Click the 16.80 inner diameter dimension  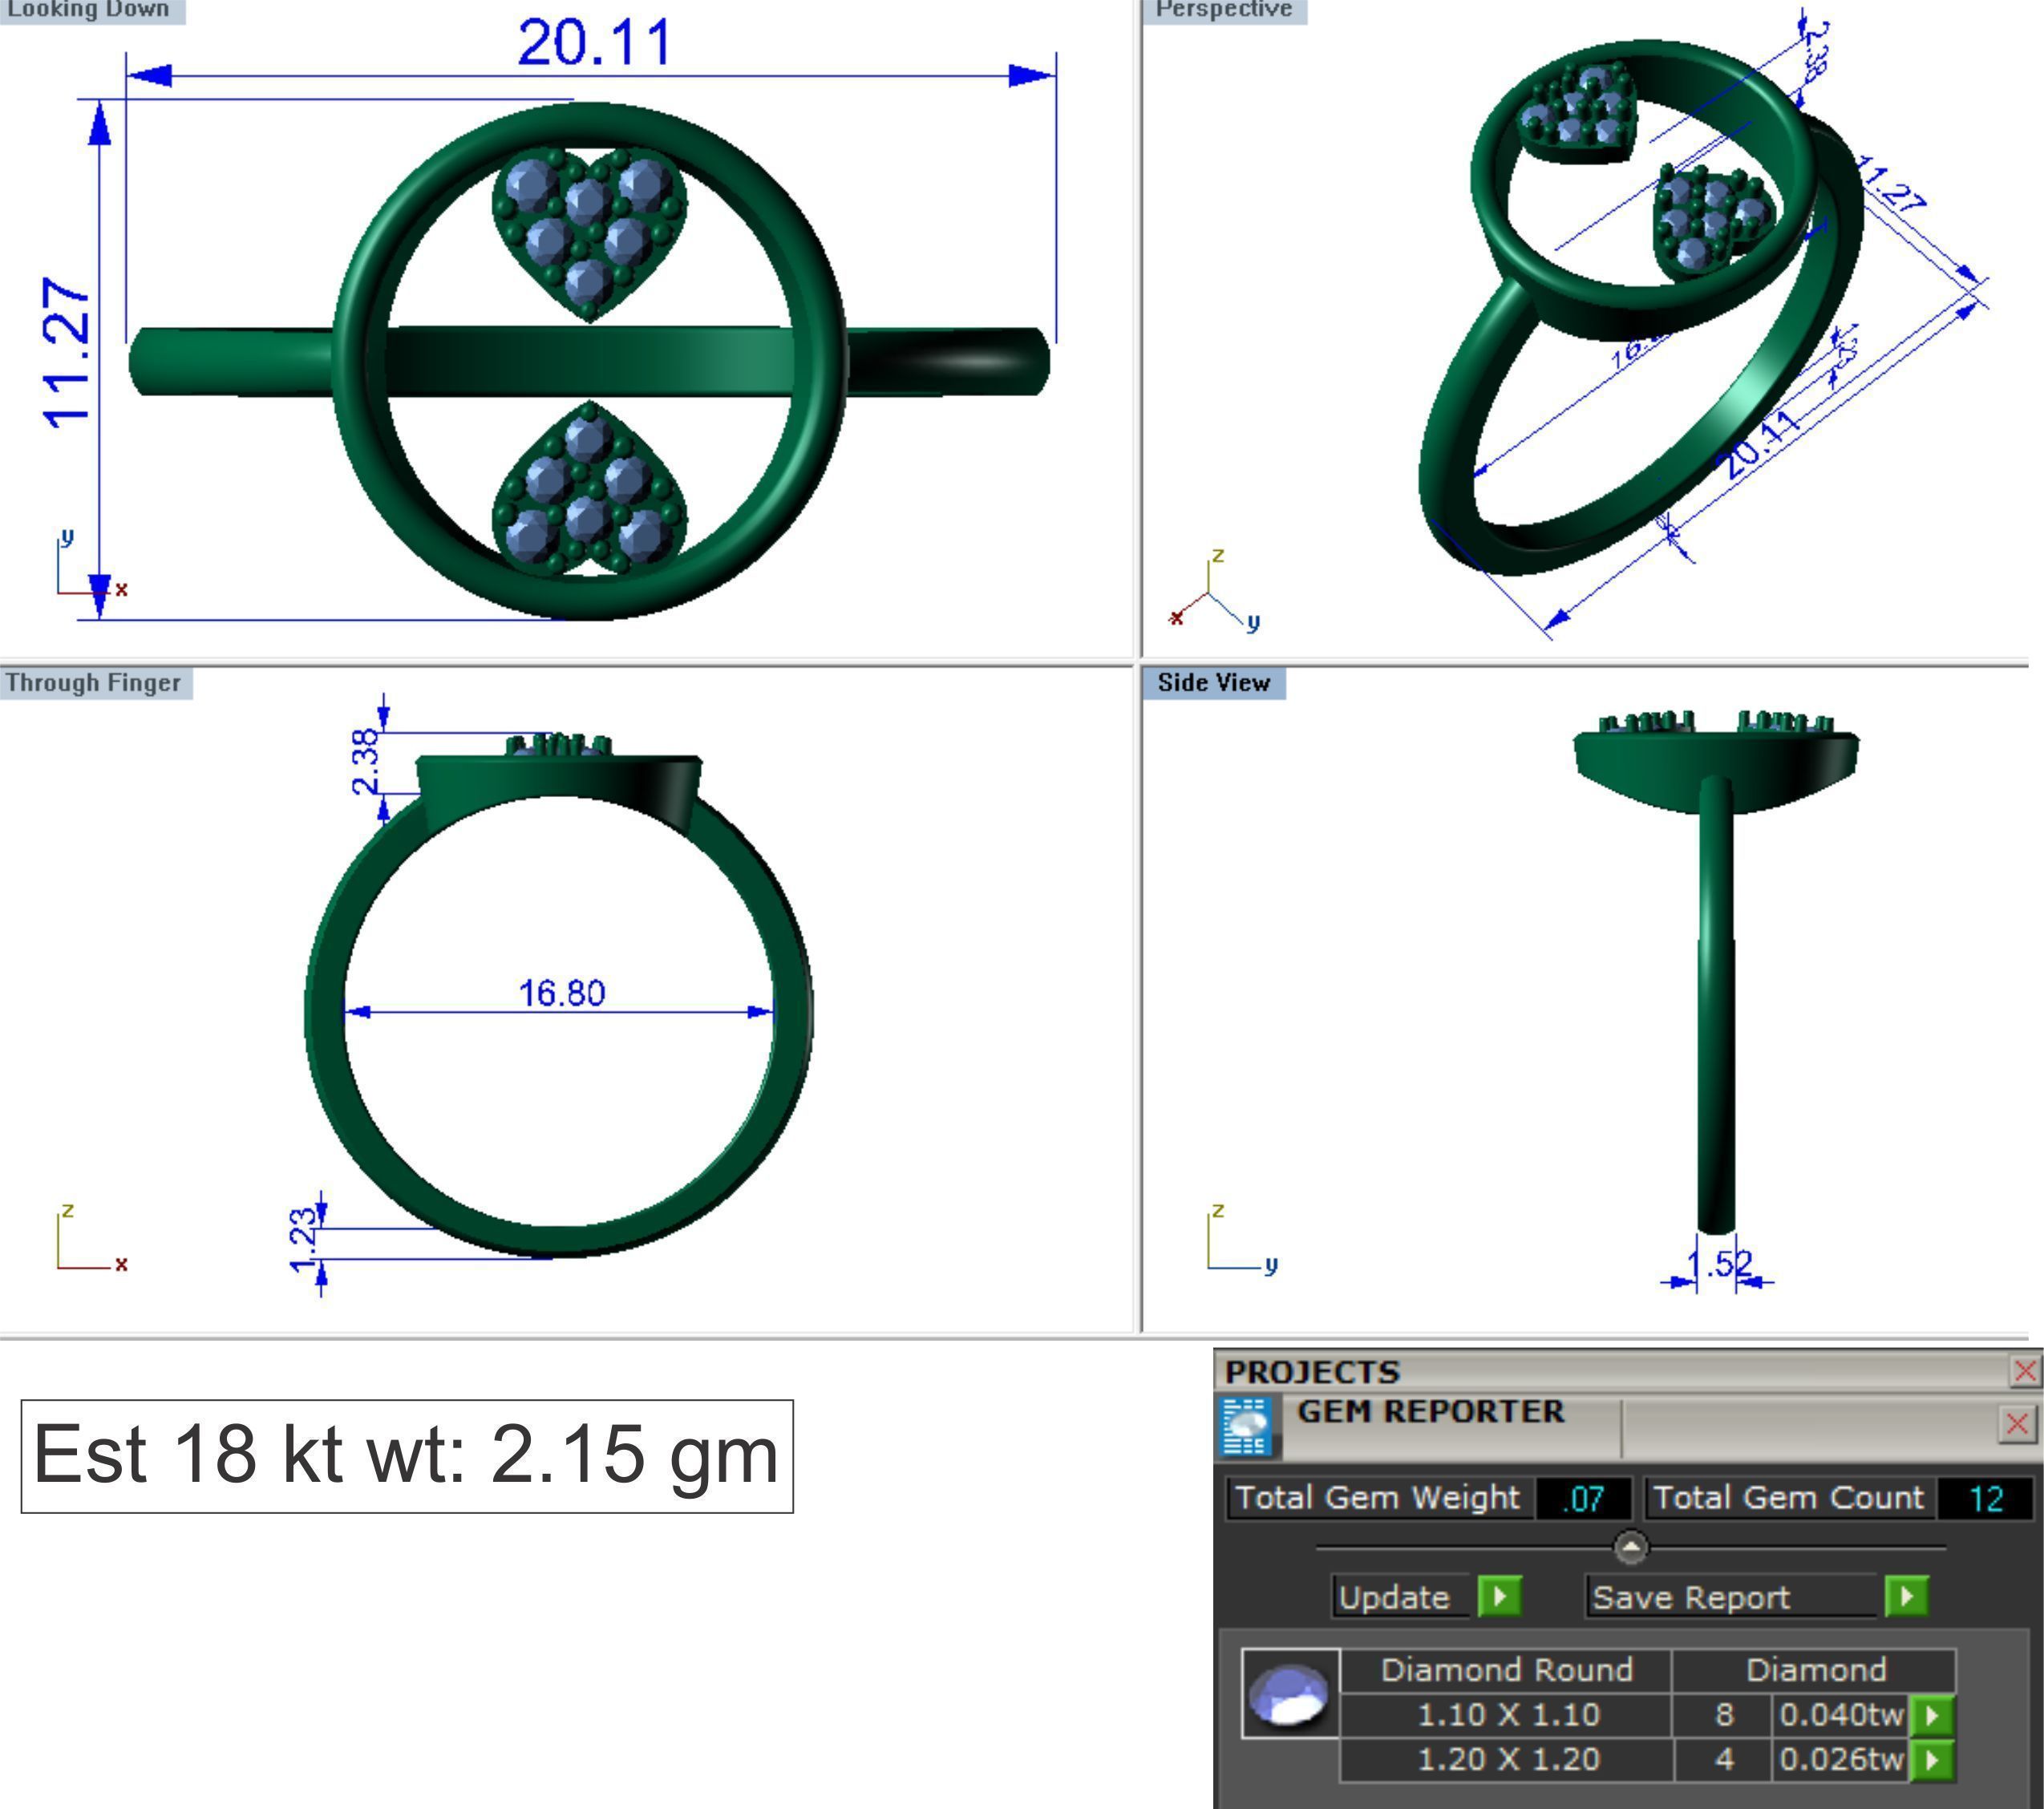[561, 993]
